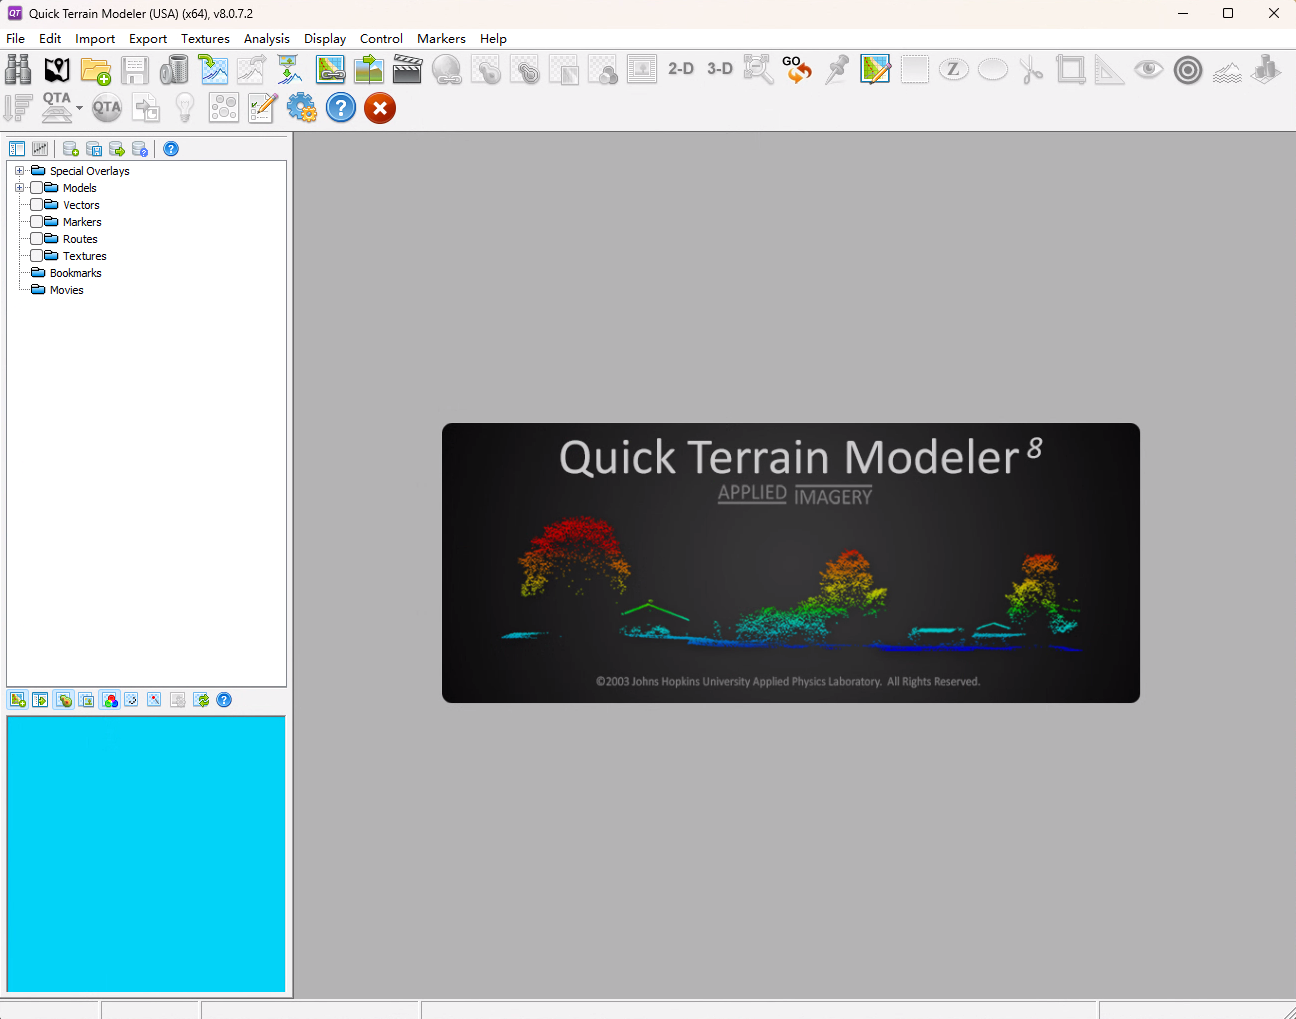The image size is (1296, 1019).
Task: Click the download-to-terrain export icon
Action: [290, 69]
